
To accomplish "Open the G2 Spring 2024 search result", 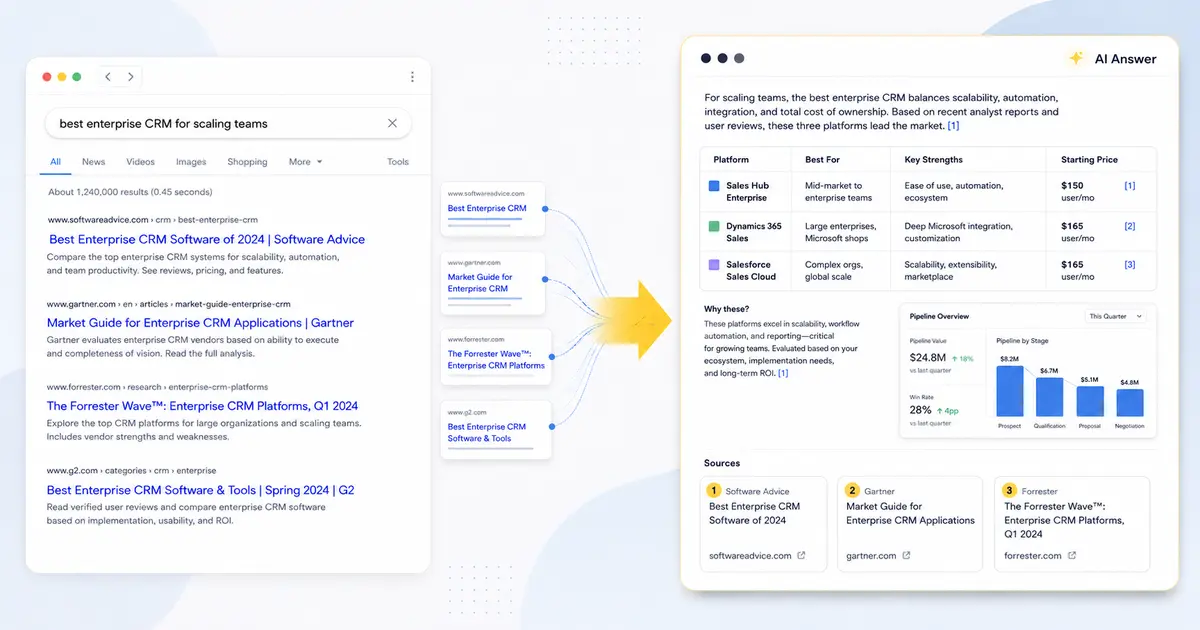I will [200, 490].
